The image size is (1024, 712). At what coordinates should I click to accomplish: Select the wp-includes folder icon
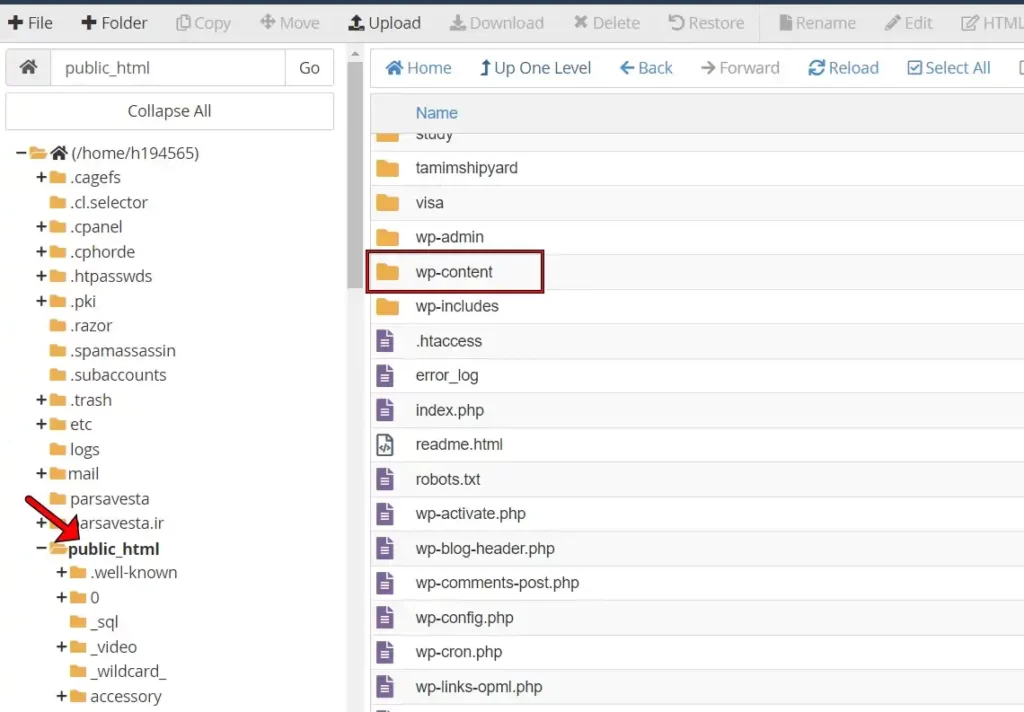coord(387,306)
